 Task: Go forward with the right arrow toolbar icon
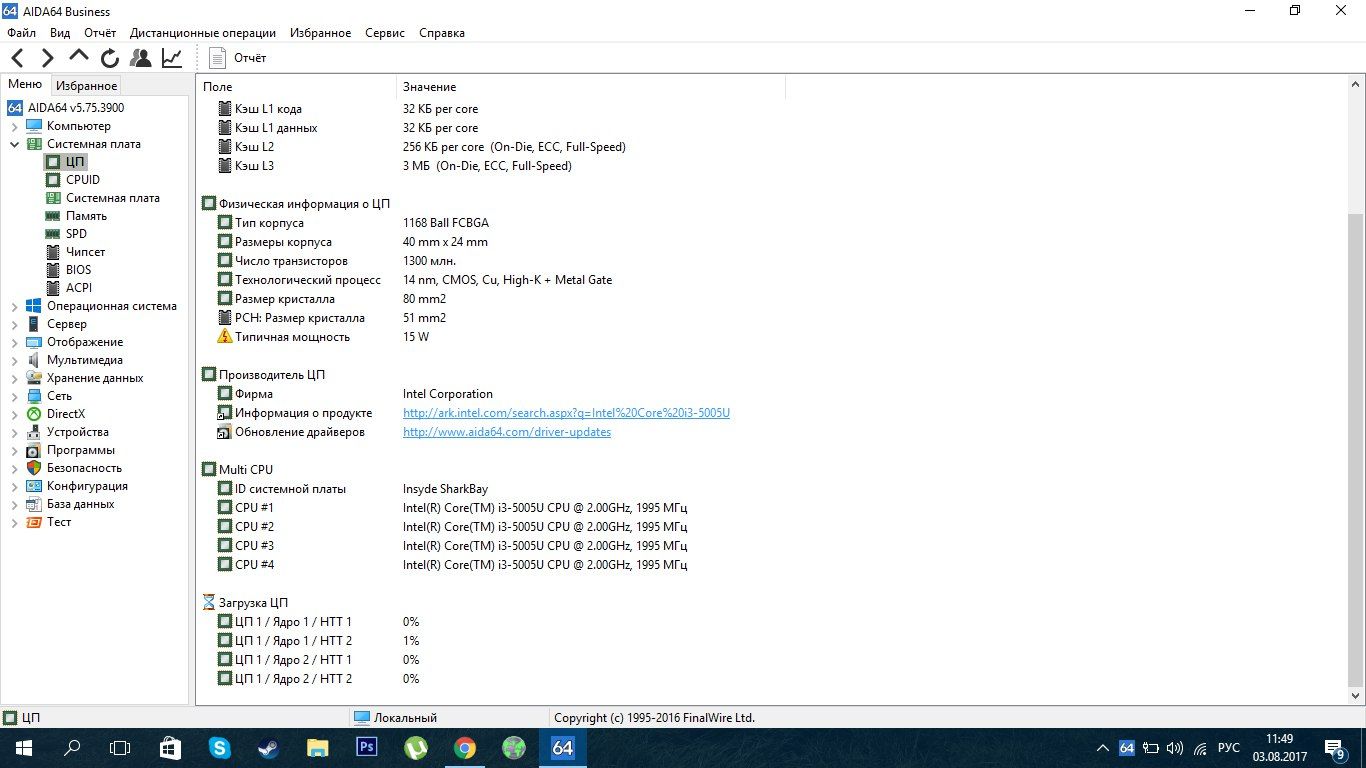click(47, 58)
